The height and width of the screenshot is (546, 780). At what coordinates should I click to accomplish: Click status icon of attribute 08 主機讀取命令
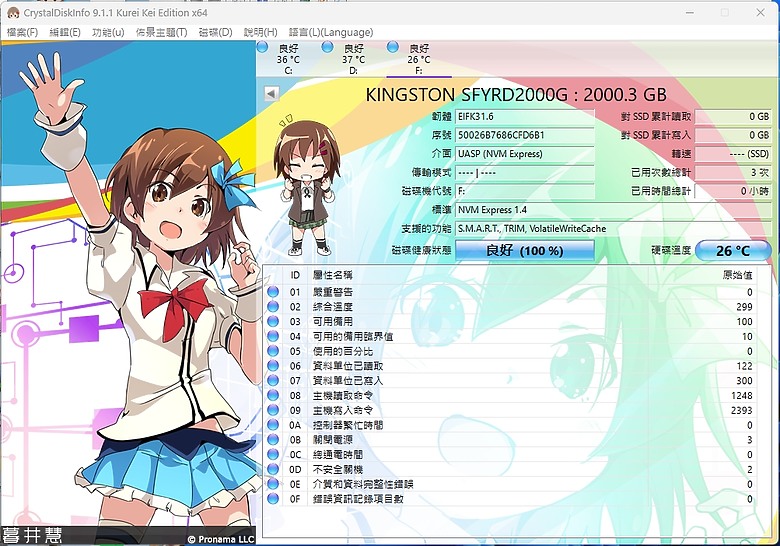pyautogui.click(x=273, y=395)
